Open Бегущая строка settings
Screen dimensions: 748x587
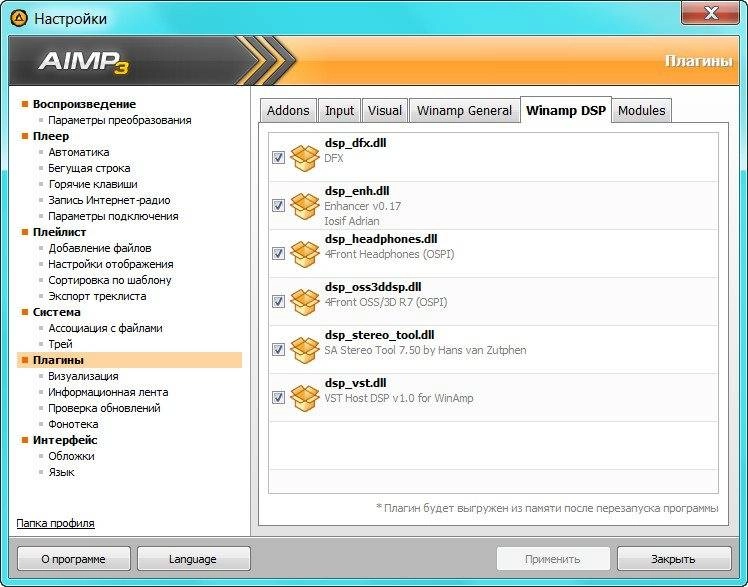pos(89,168)
